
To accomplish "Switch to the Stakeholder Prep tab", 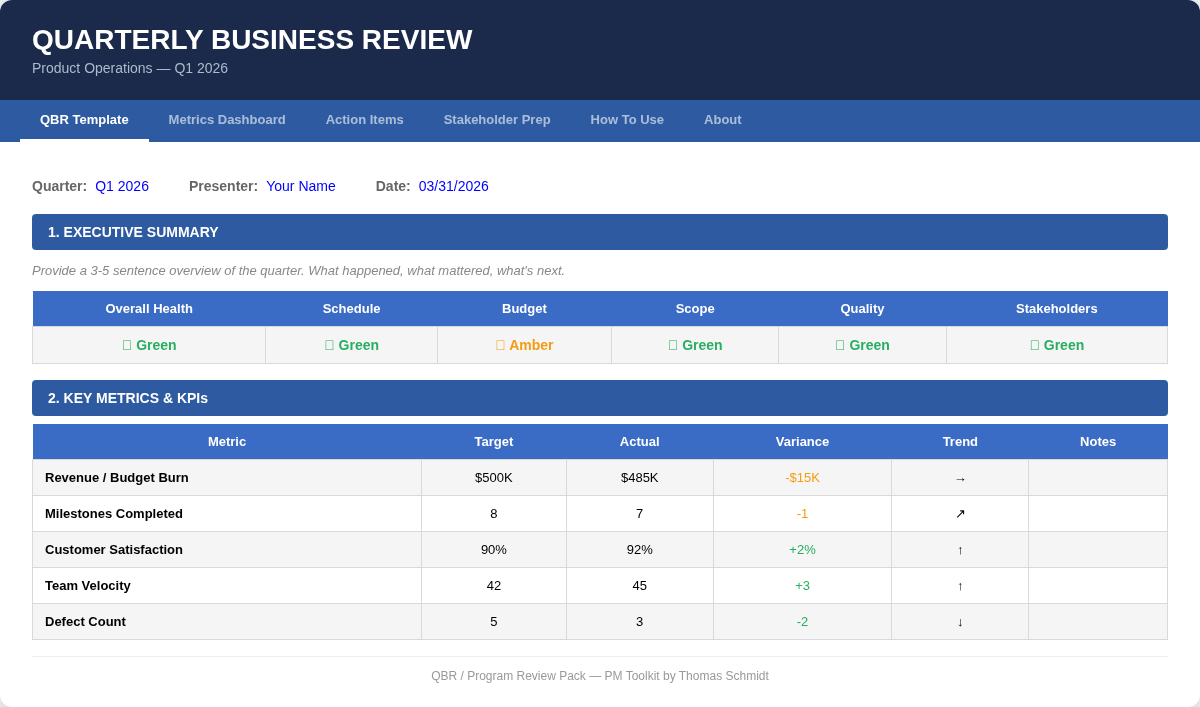I will tap(497, 120).
